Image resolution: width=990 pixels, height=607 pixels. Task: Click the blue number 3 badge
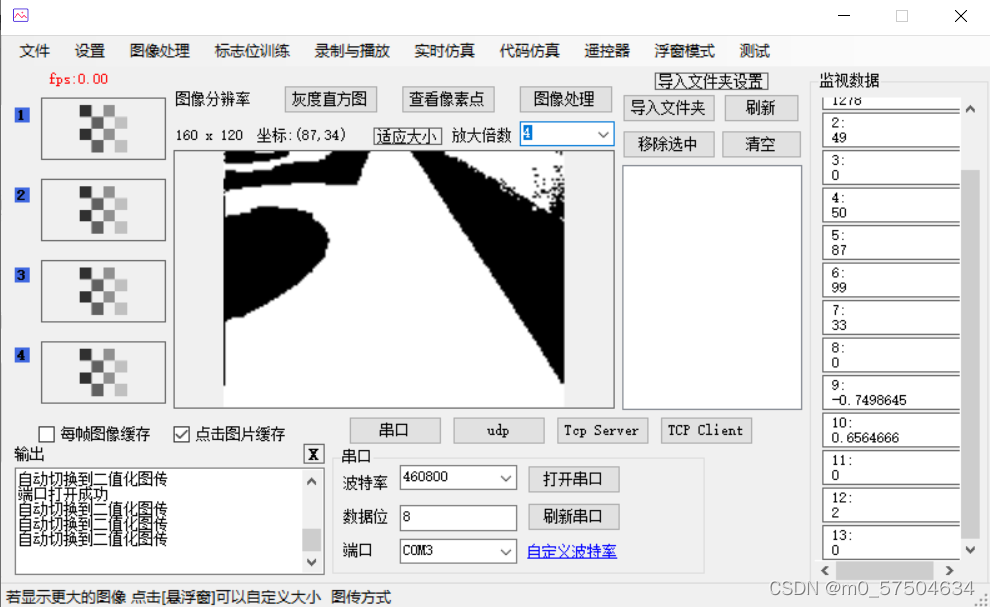(x=22, y=275)
